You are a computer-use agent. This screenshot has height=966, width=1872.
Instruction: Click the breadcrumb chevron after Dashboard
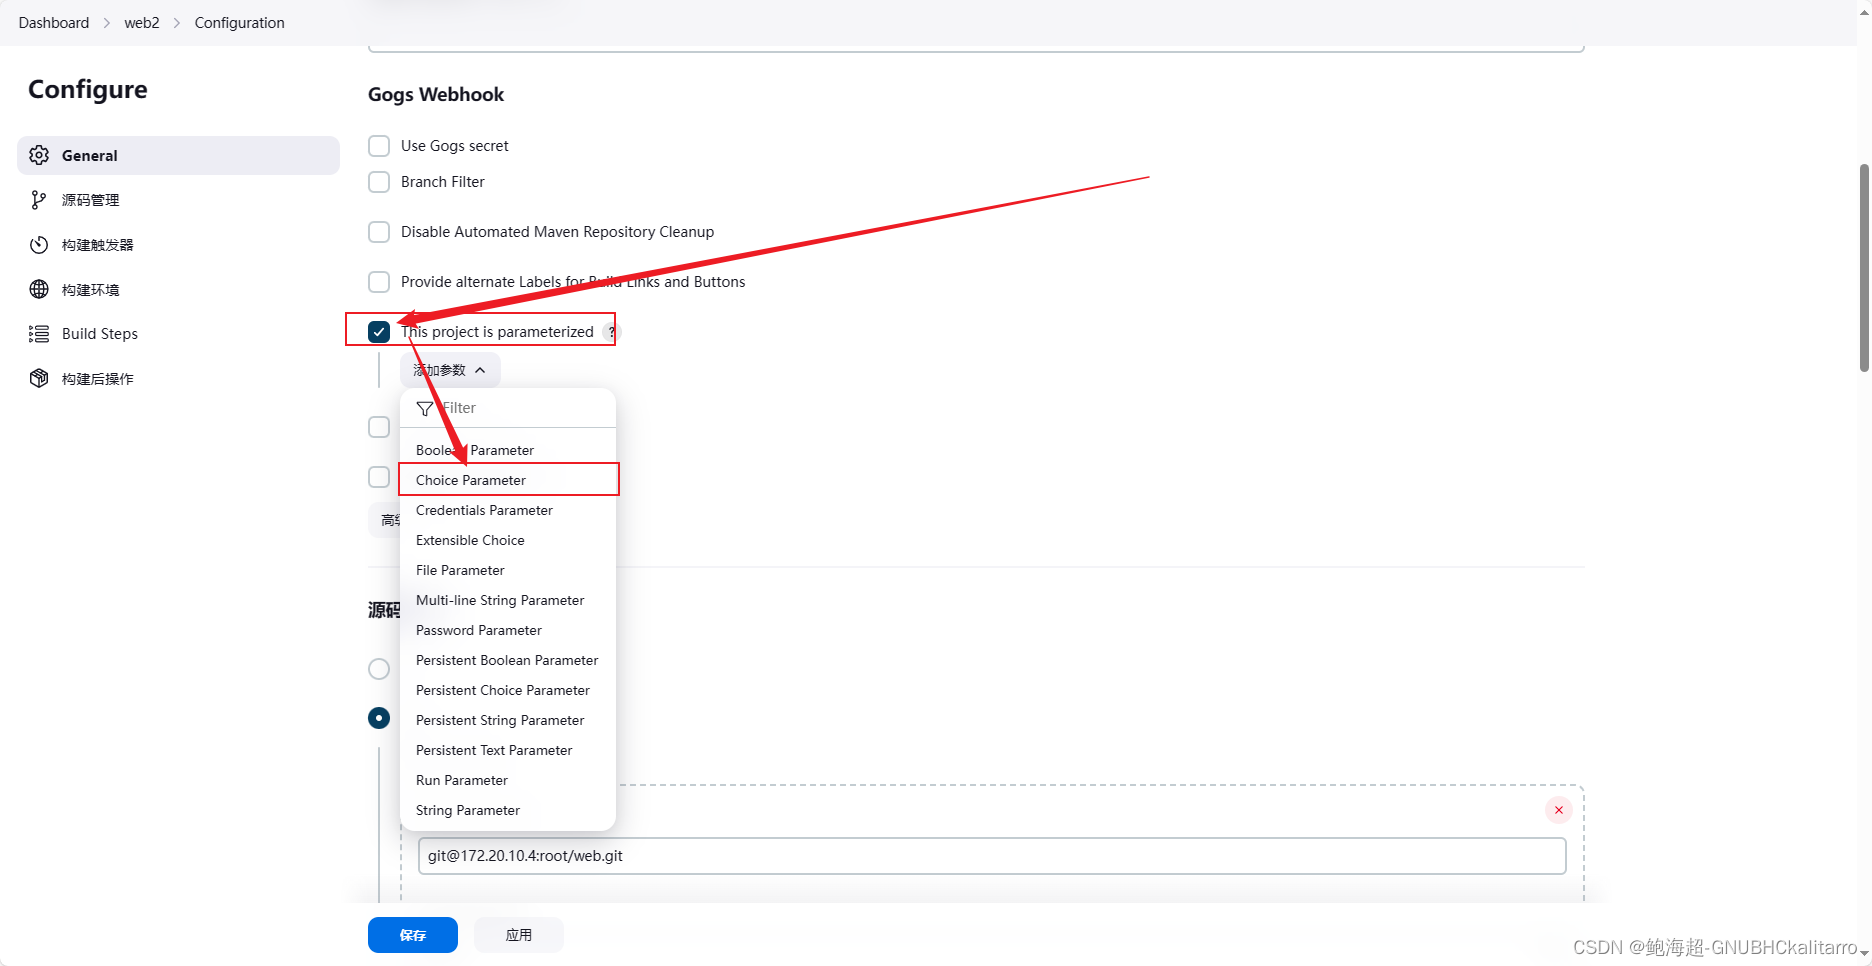107,23
